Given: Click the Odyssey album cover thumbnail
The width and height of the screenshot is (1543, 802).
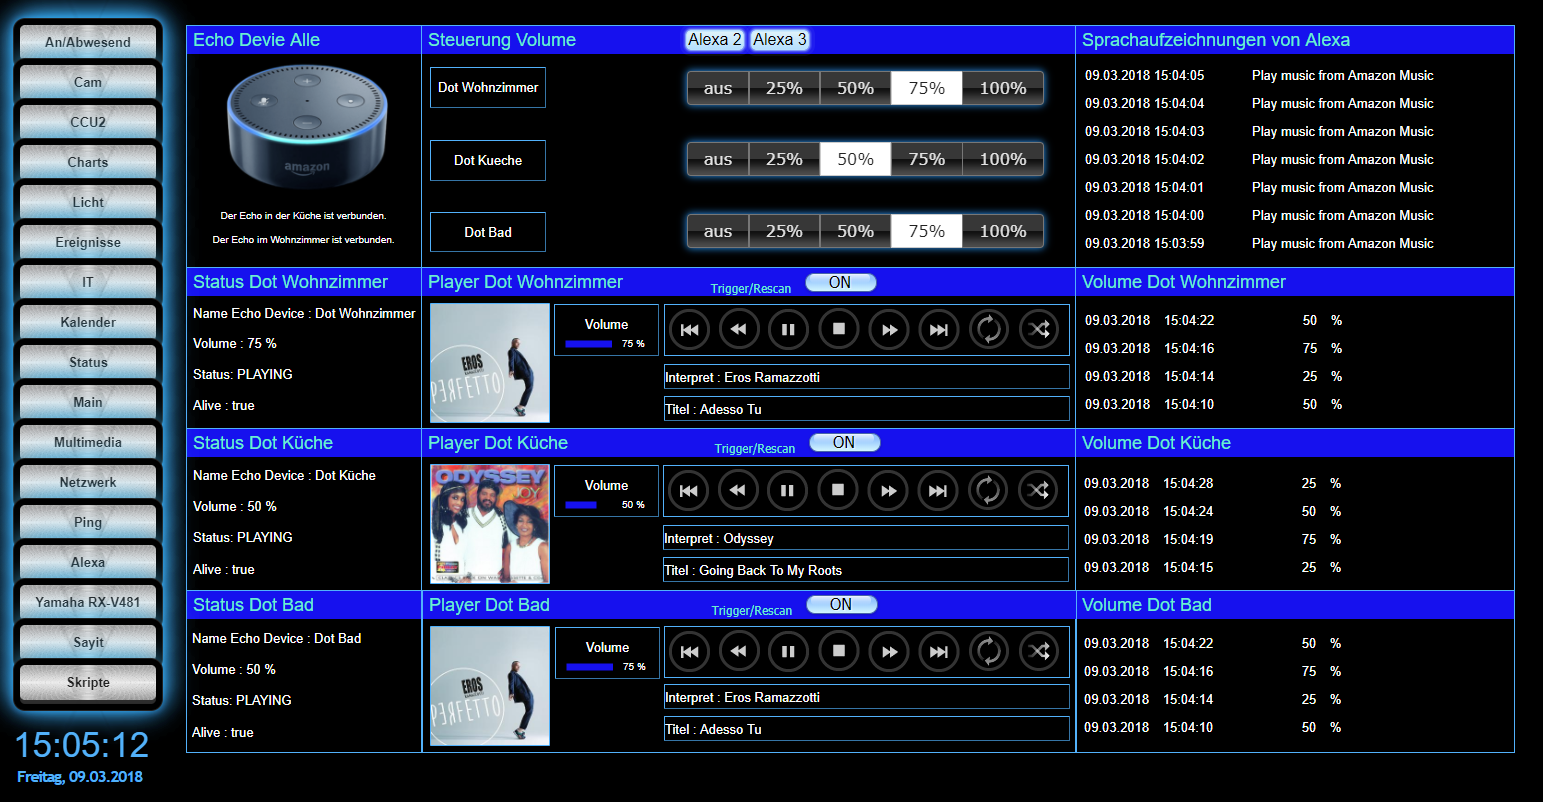Looking at the screenshot, I should pos(490,524).
